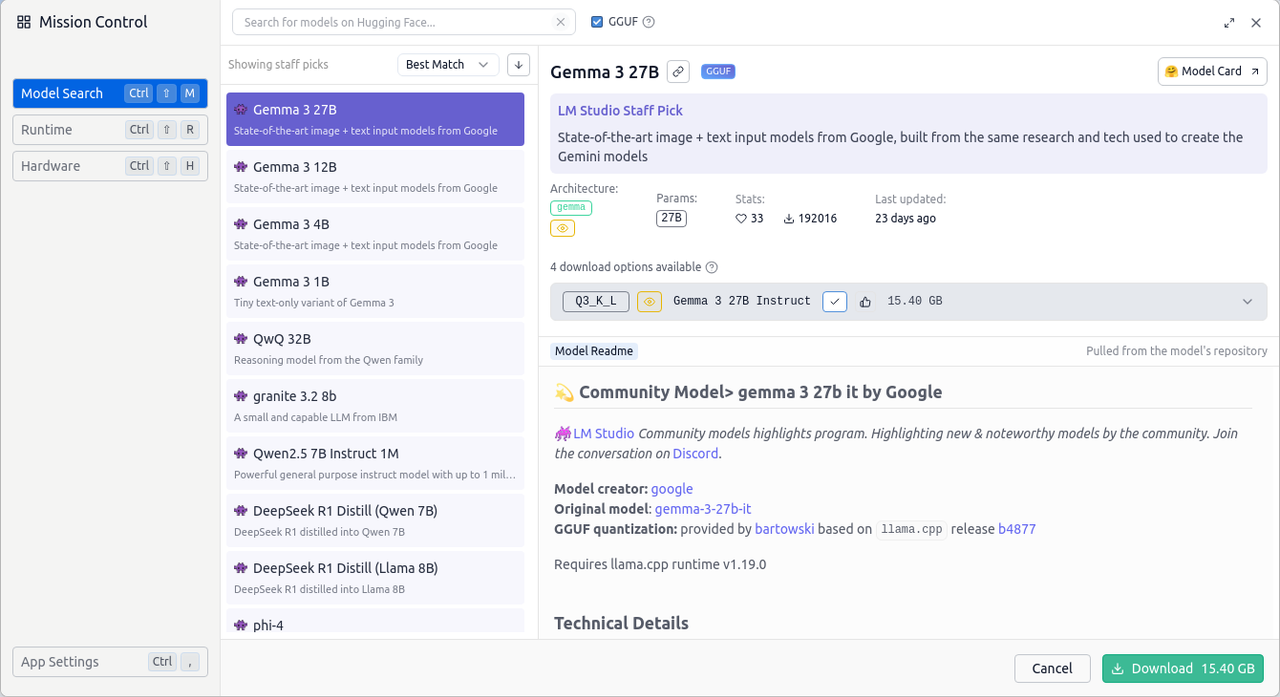1280x697 pixels.
Task: Focus the Hugging Face model search box
Action: click(395, 22)
